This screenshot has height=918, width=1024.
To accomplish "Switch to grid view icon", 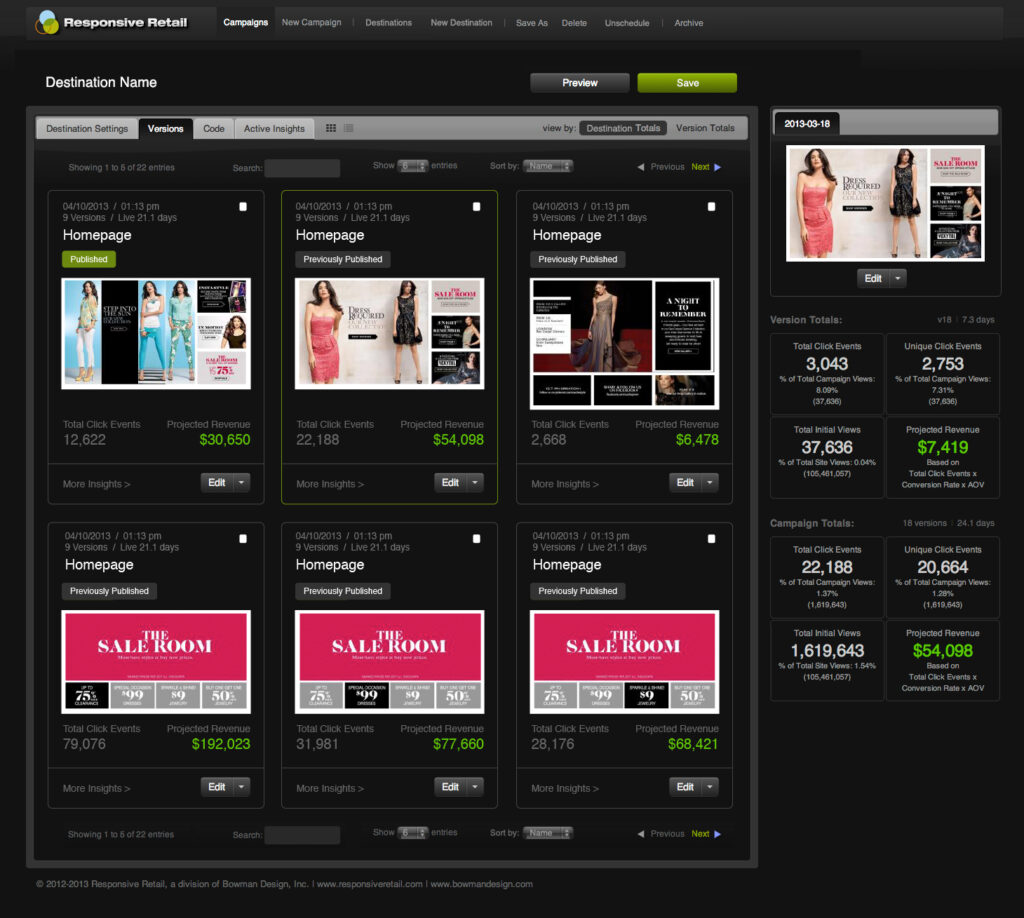I will click(331, 128).
